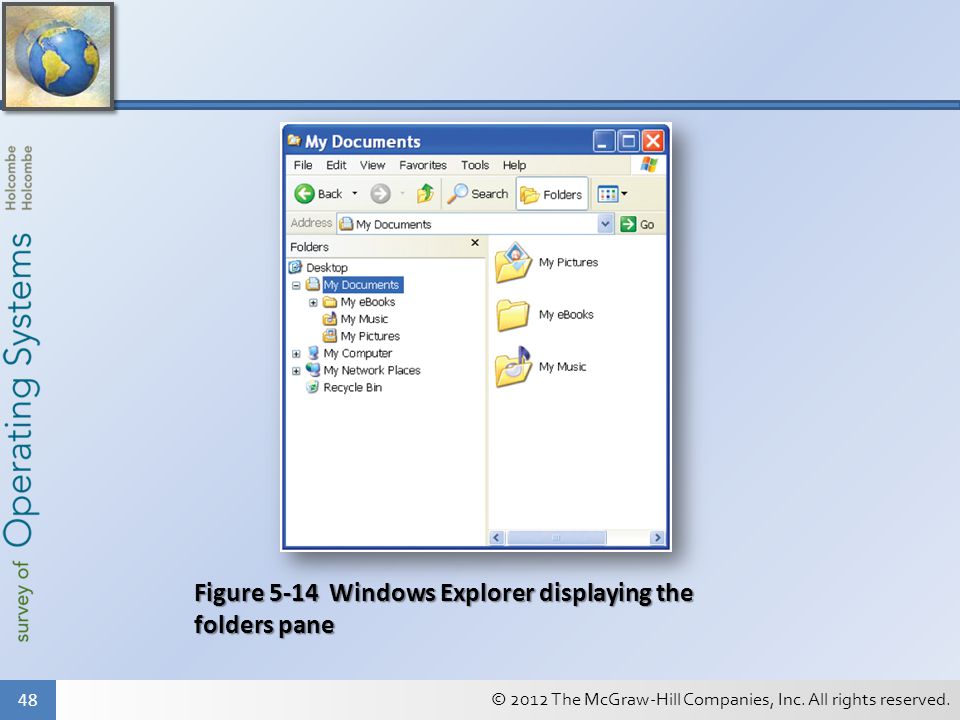The image size is (960, 720).
Task: Select the large My Music folder icon
Action: (513, 367)
